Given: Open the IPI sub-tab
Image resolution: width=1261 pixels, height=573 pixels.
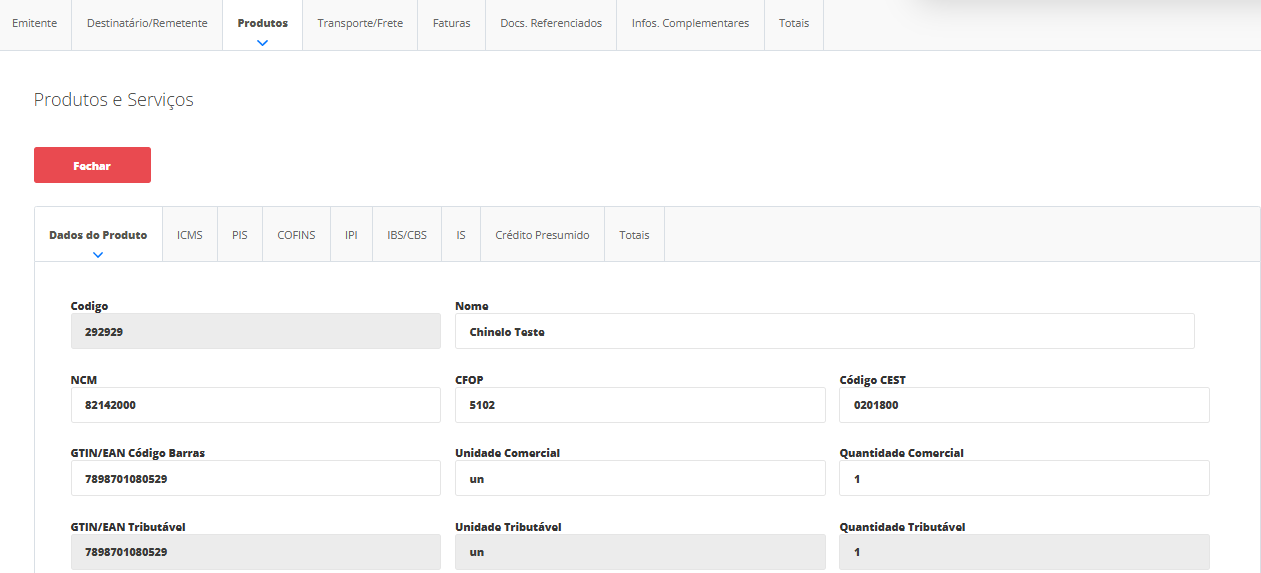Looking at the screenshot, I should [351, 235].
